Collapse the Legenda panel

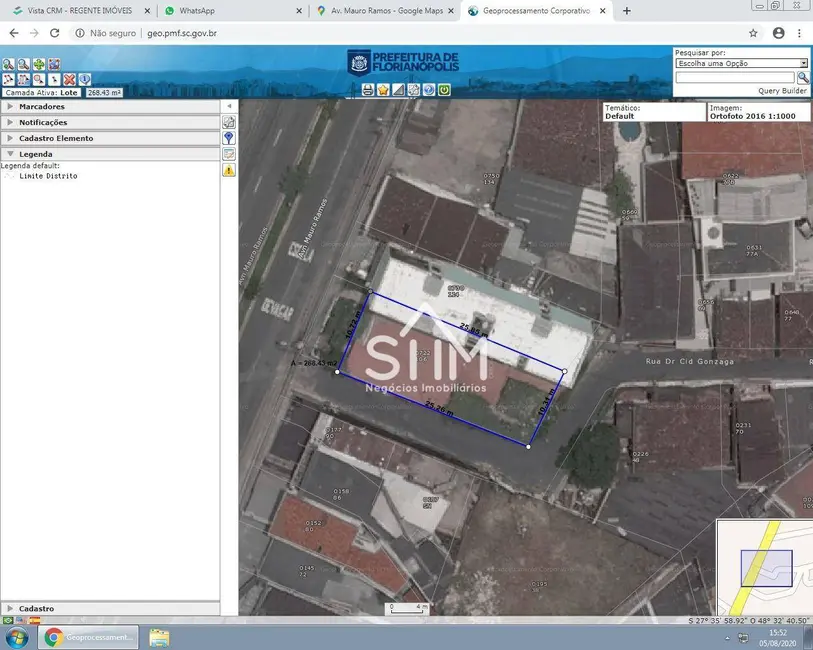[x=36, y=154]
